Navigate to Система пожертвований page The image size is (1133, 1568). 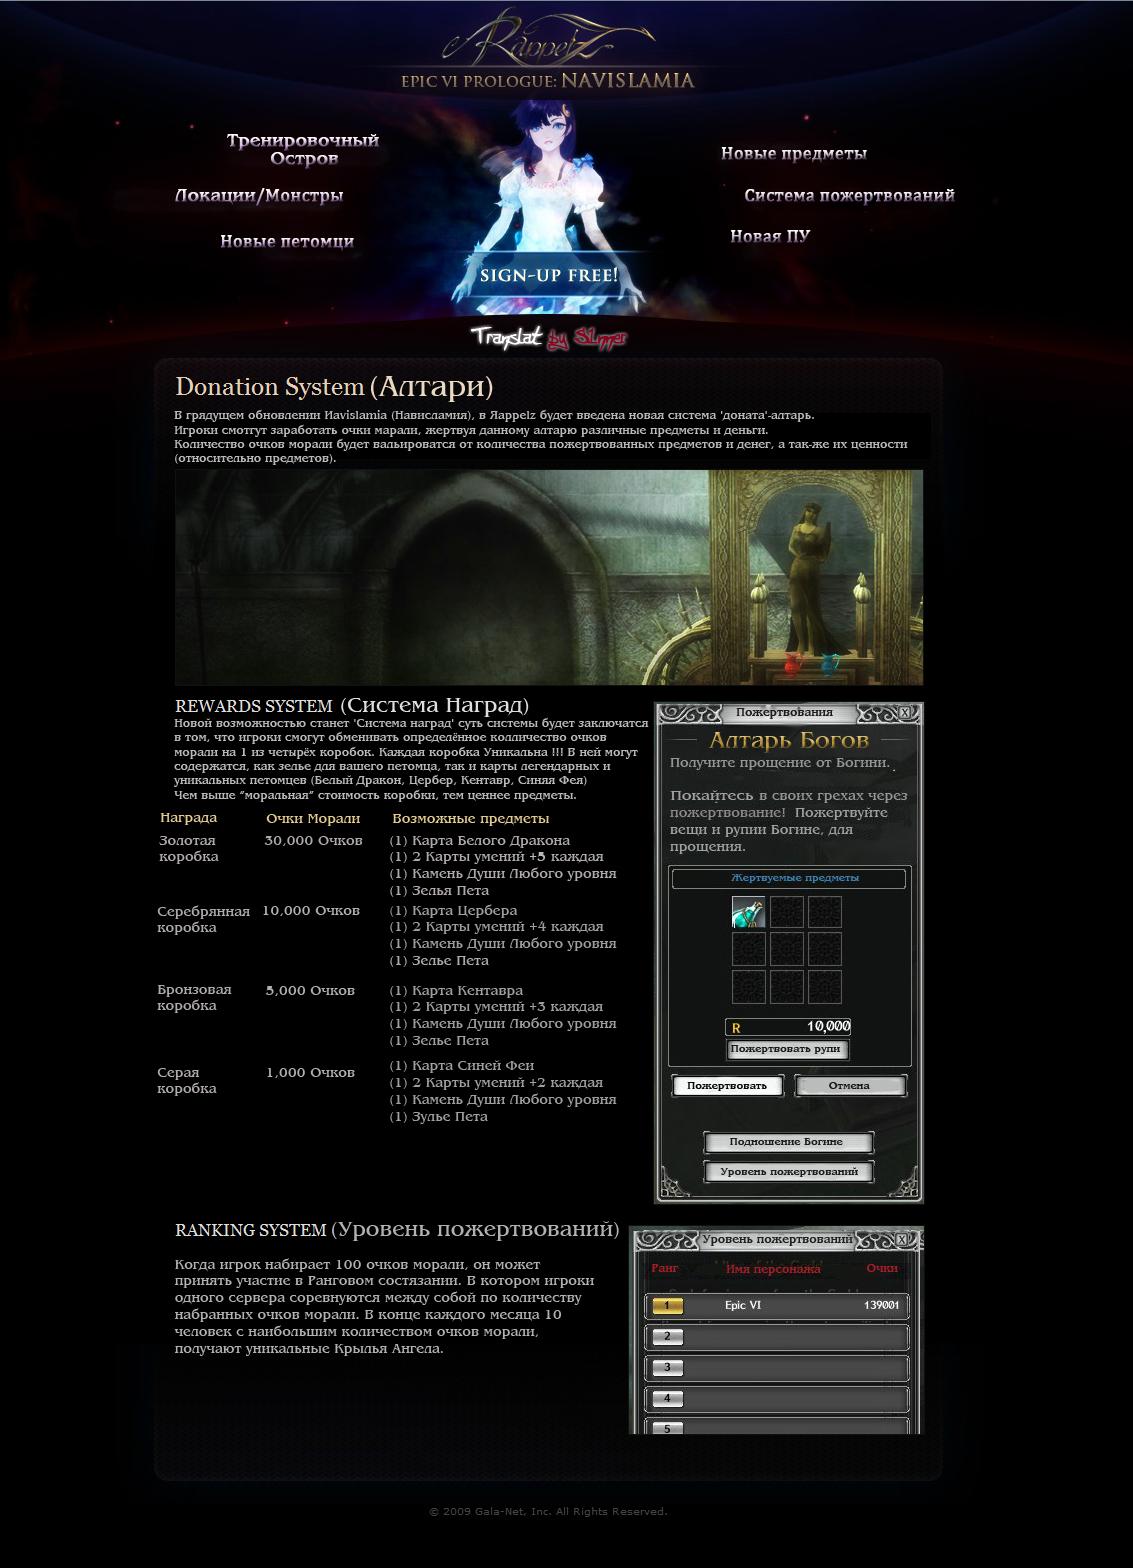coord(849,195)
